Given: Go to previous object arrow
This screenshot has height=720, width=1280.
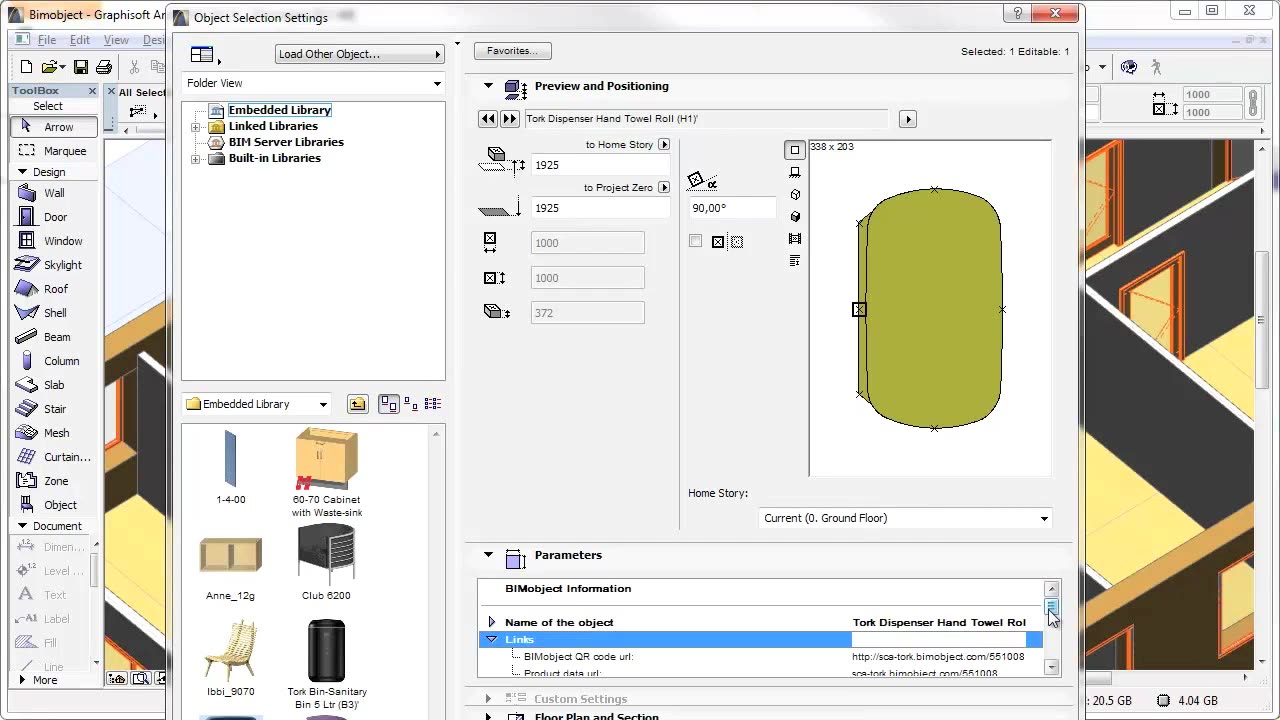Looking at the screenshot, I should [488, 119].
